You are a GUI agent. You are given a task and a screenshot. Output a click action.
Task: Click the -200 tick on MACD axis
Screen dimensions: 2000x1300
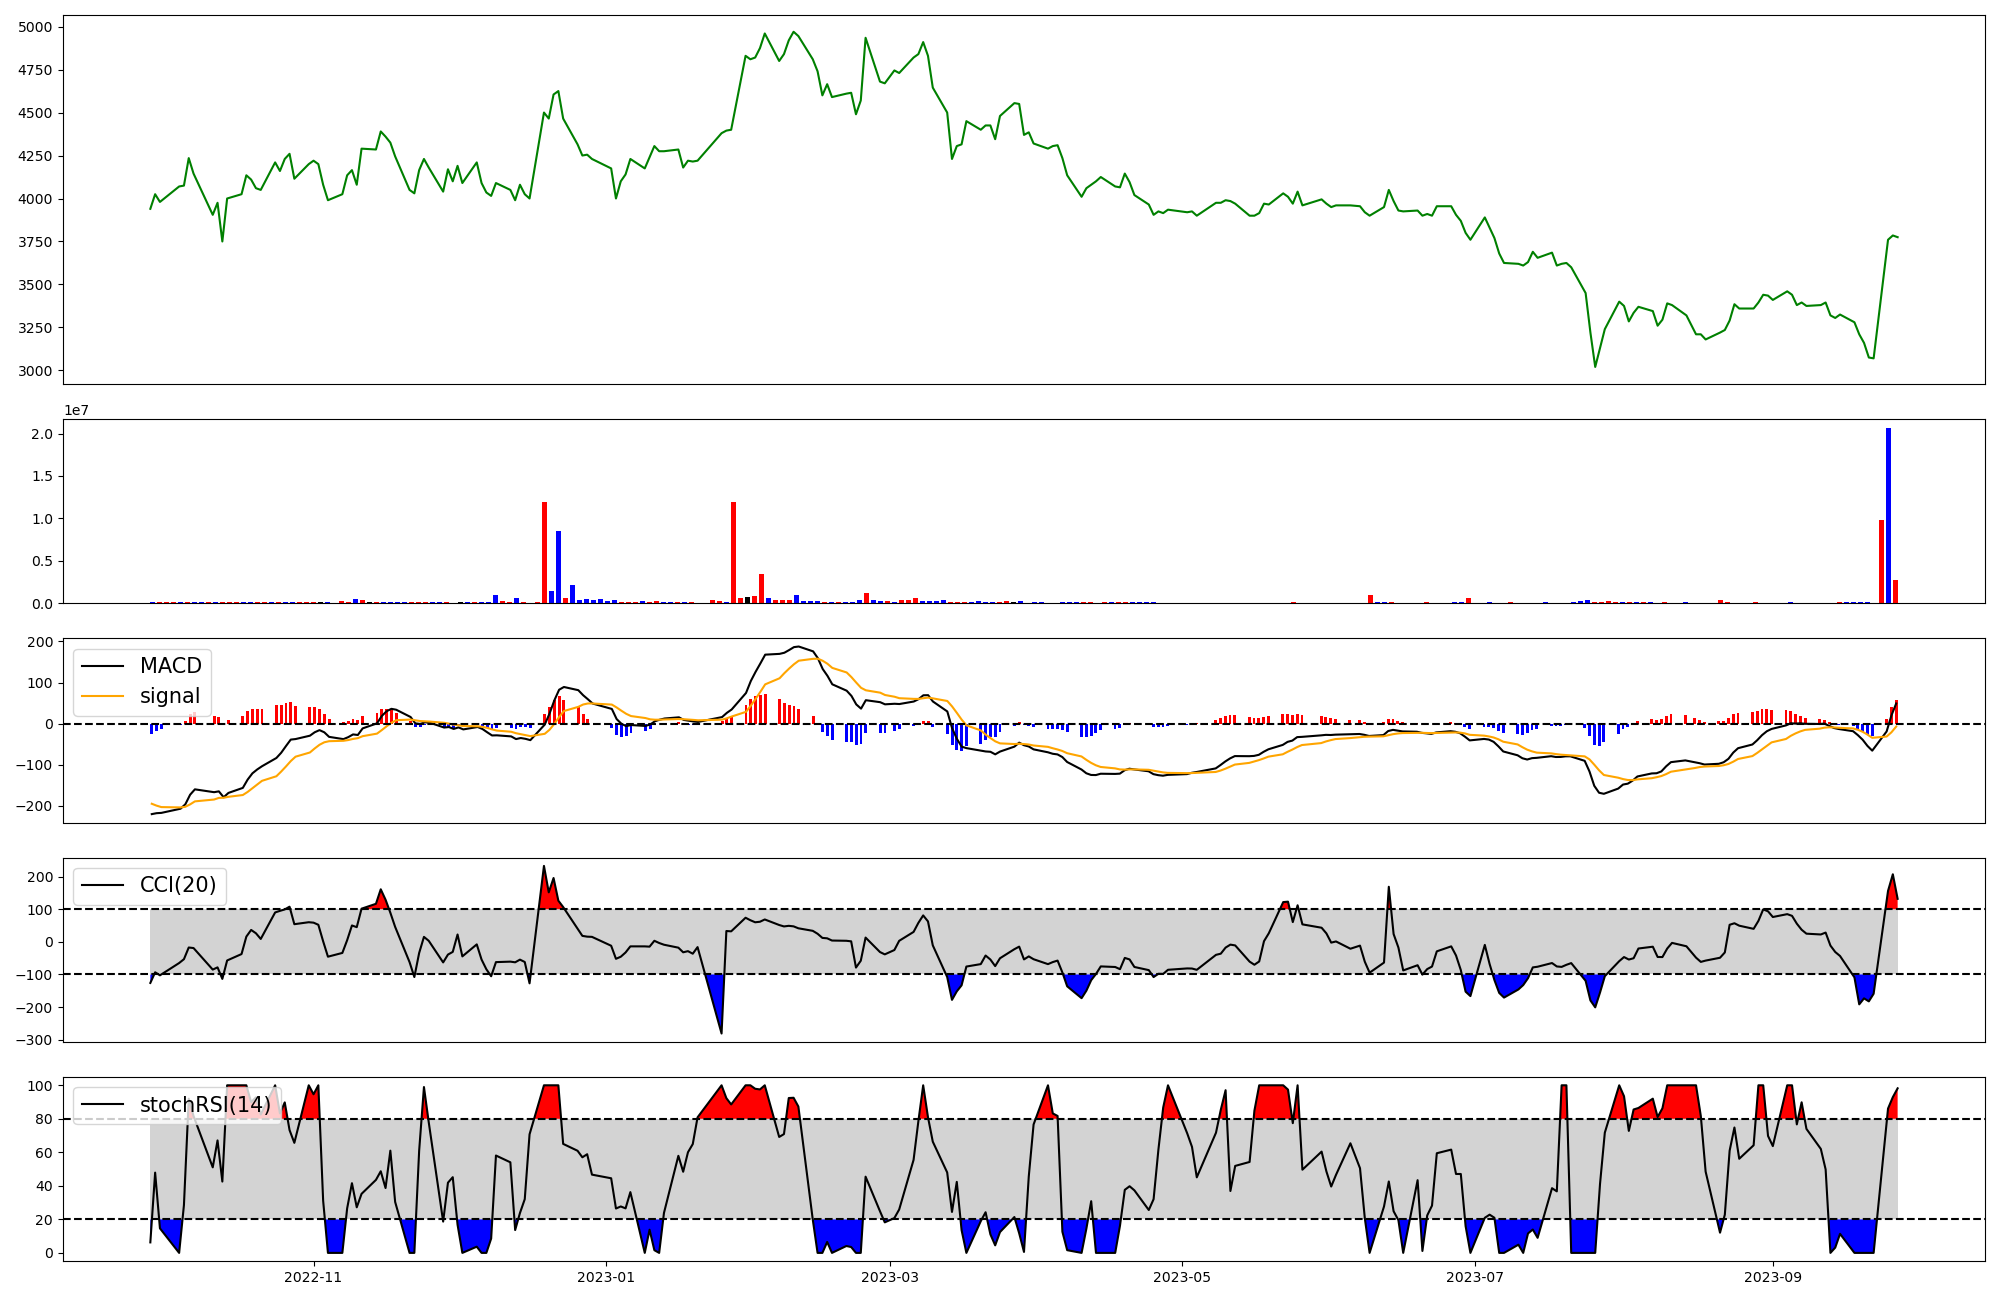(x=34, y=806)
